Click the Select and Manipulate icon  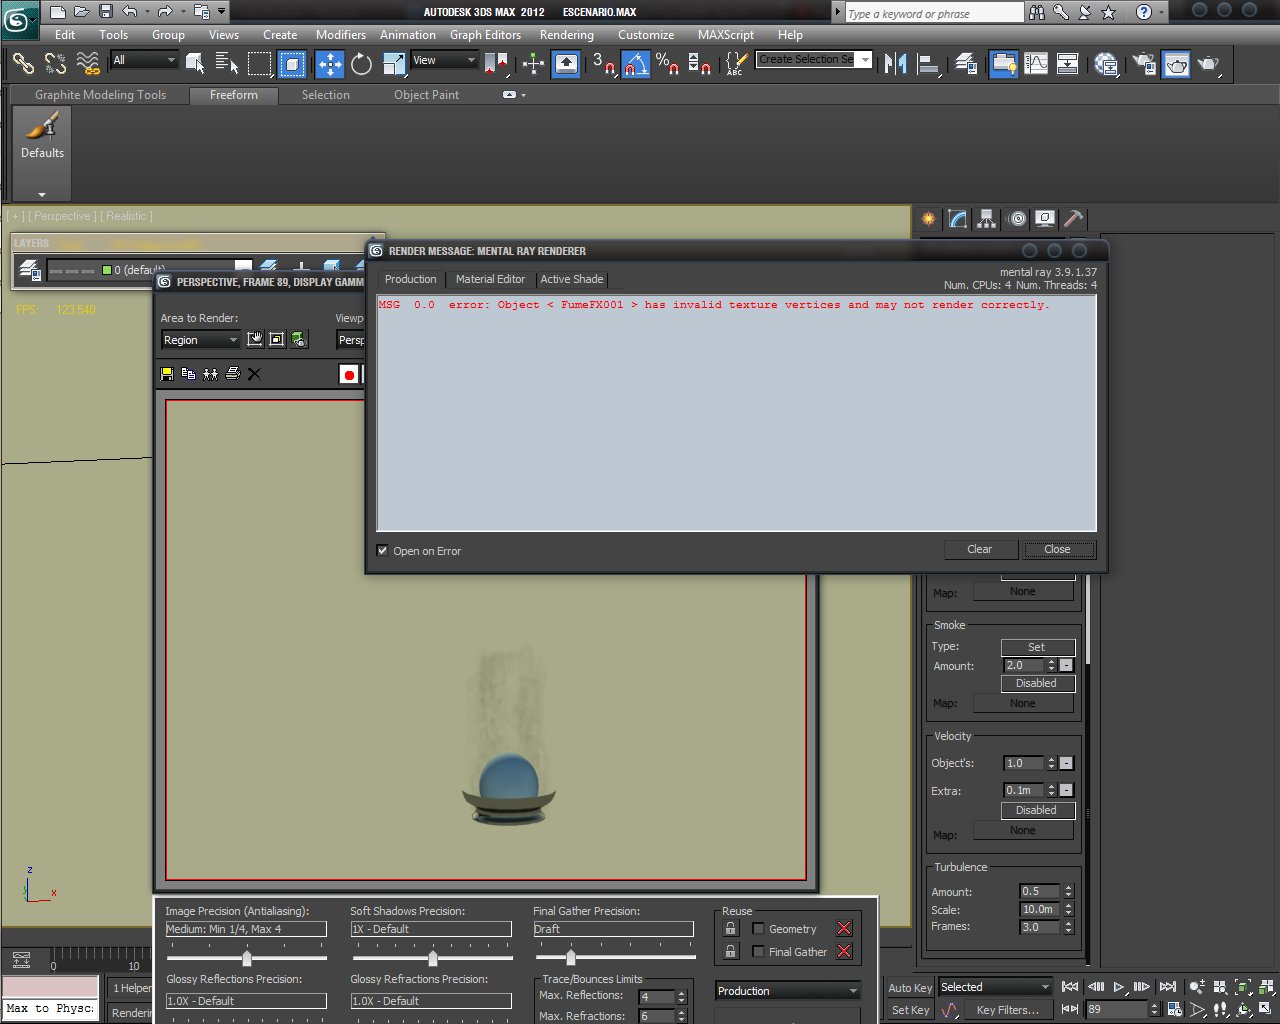click(533, 64)
